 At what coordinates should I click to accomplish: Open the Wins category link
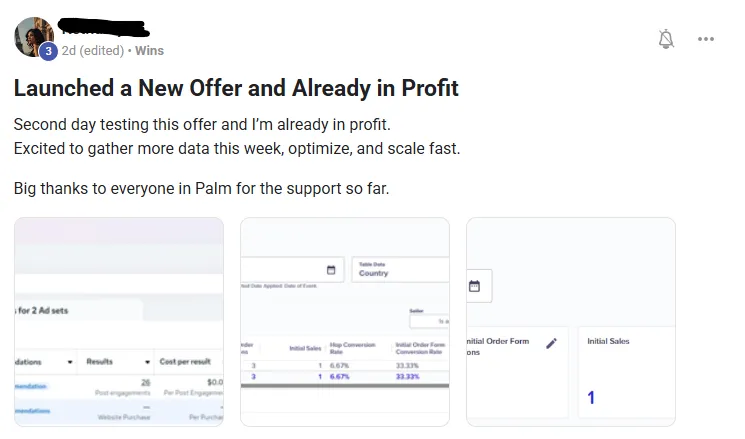pos(149,50)
